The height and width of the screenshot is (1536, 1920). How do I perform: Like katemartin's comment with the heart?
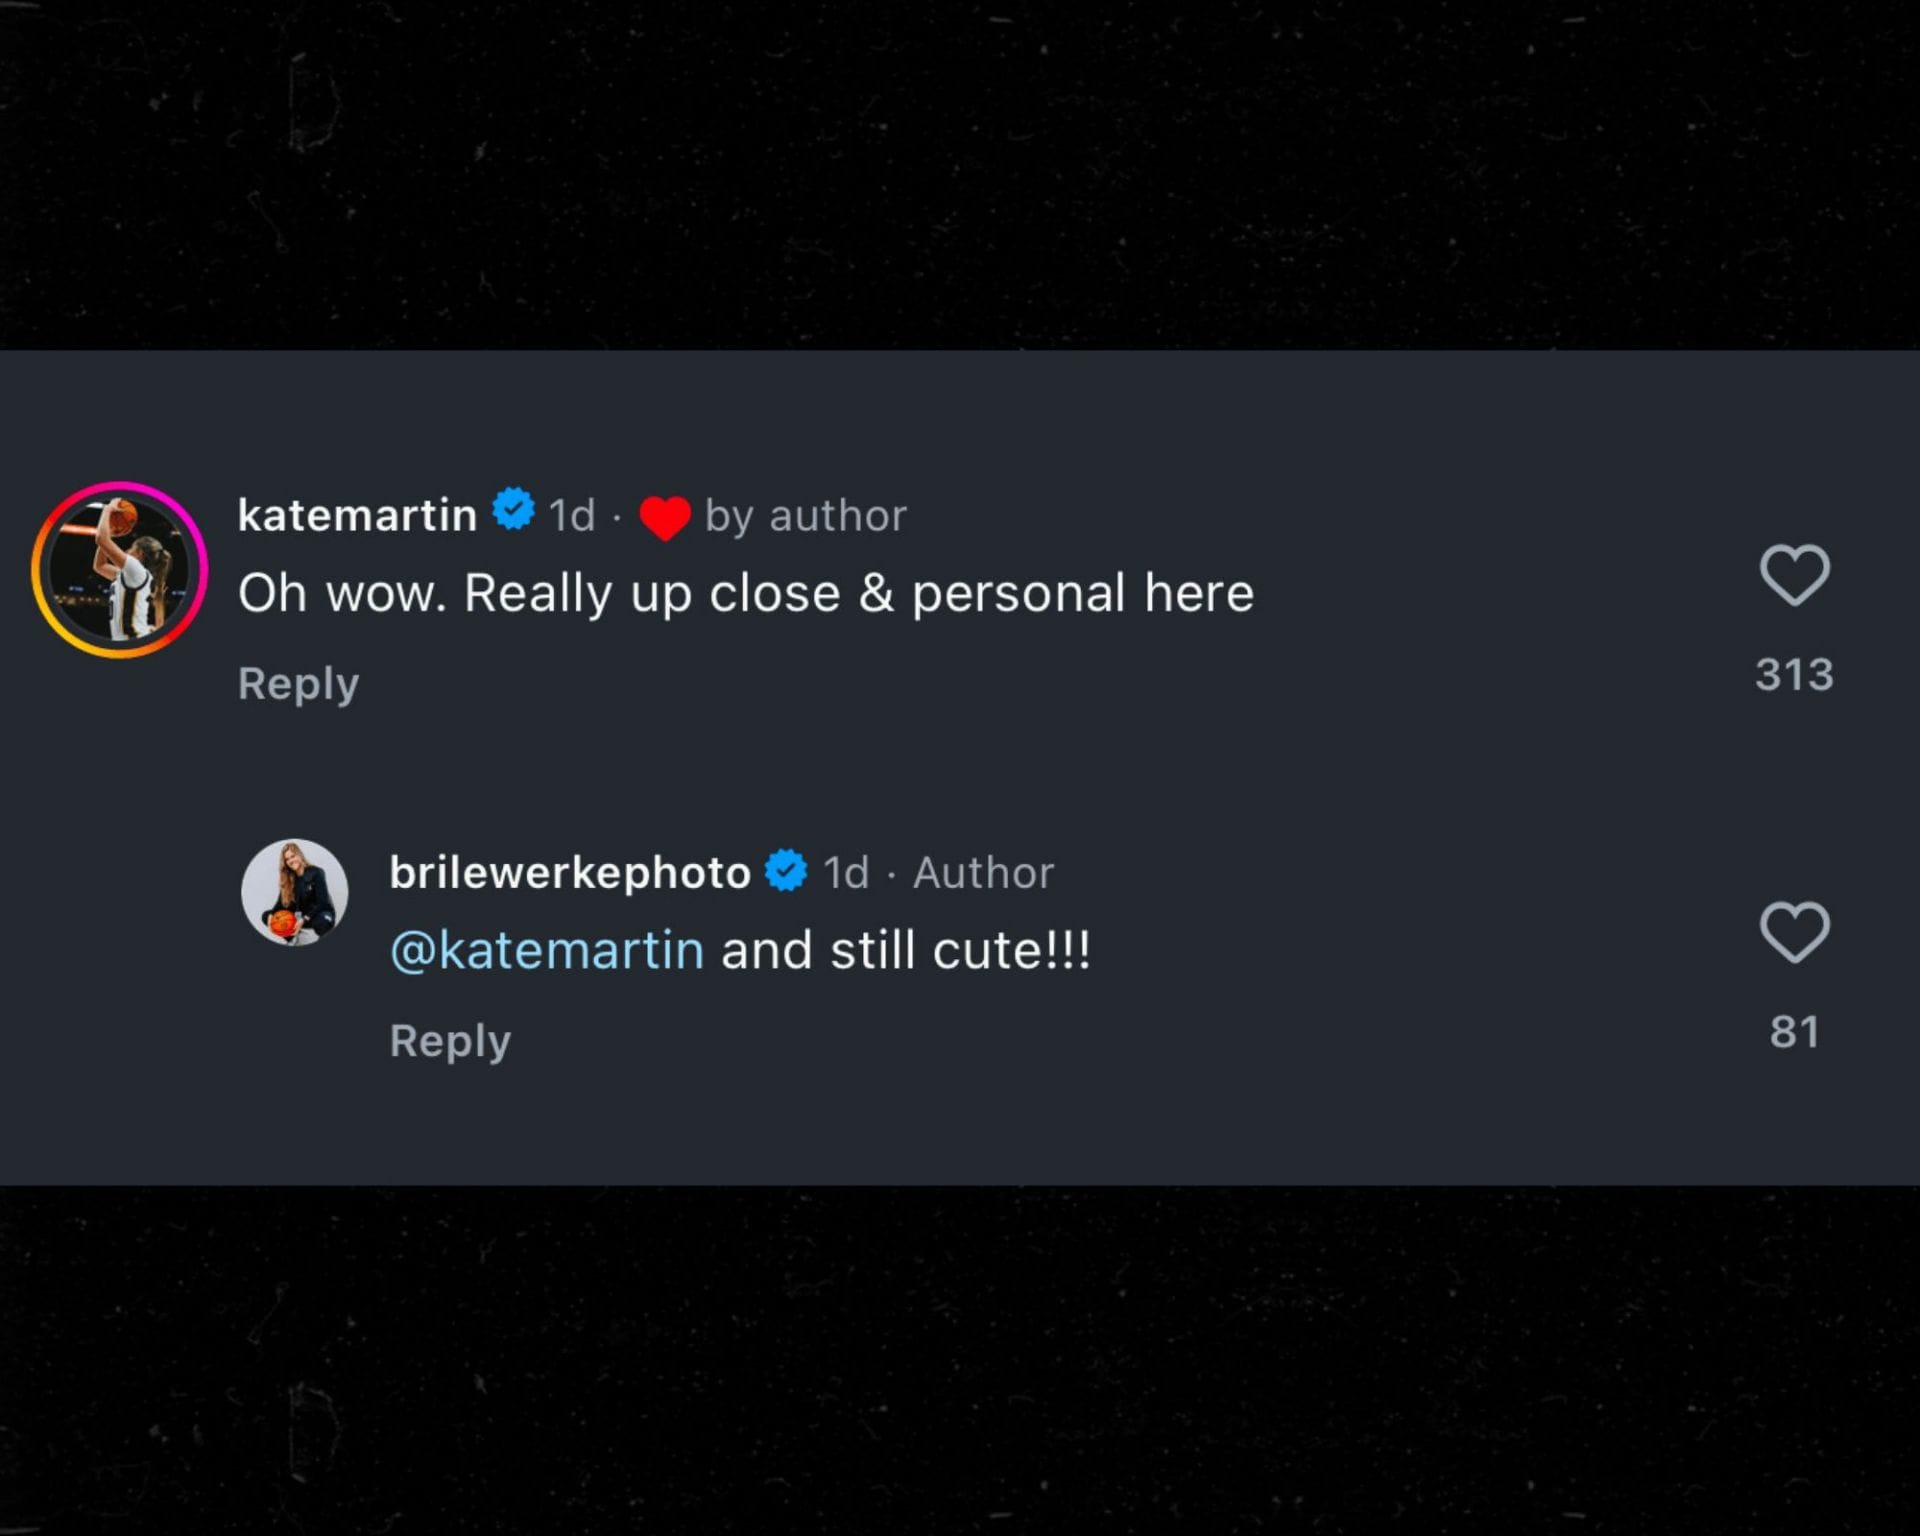click(1794, 575)
